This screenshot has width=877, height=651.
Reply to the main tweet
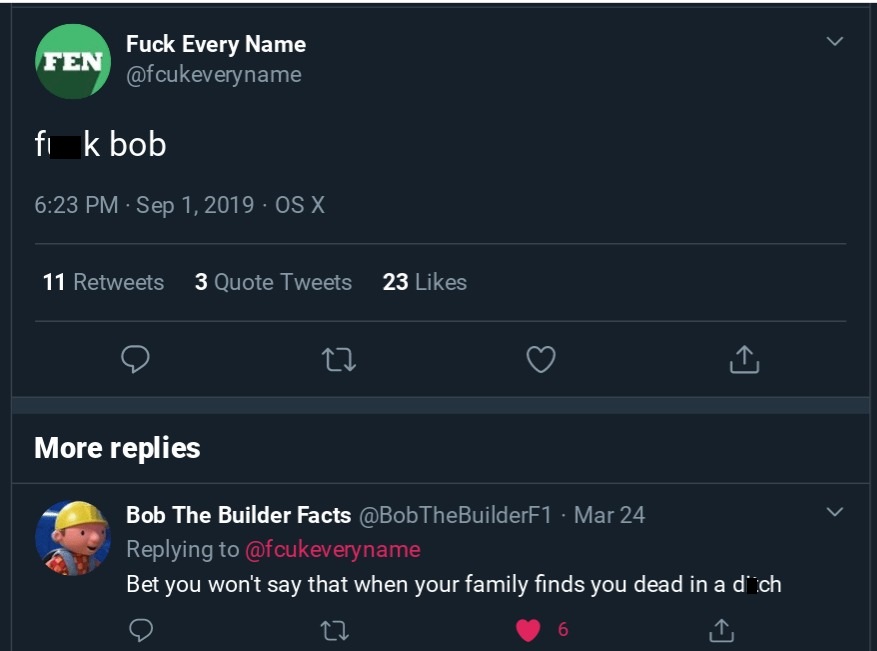(135, 359)
